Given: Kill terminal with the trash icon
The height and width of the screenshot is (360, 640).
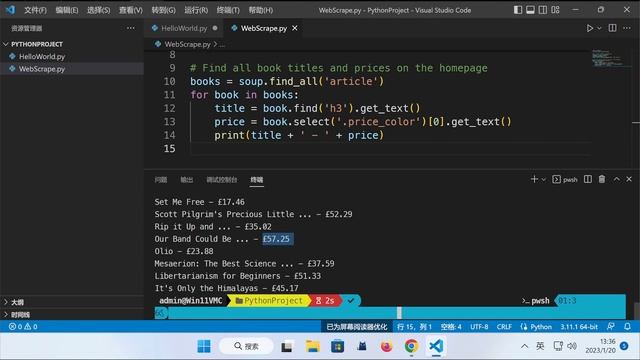Looking at the screenshot, I should 602,179.
